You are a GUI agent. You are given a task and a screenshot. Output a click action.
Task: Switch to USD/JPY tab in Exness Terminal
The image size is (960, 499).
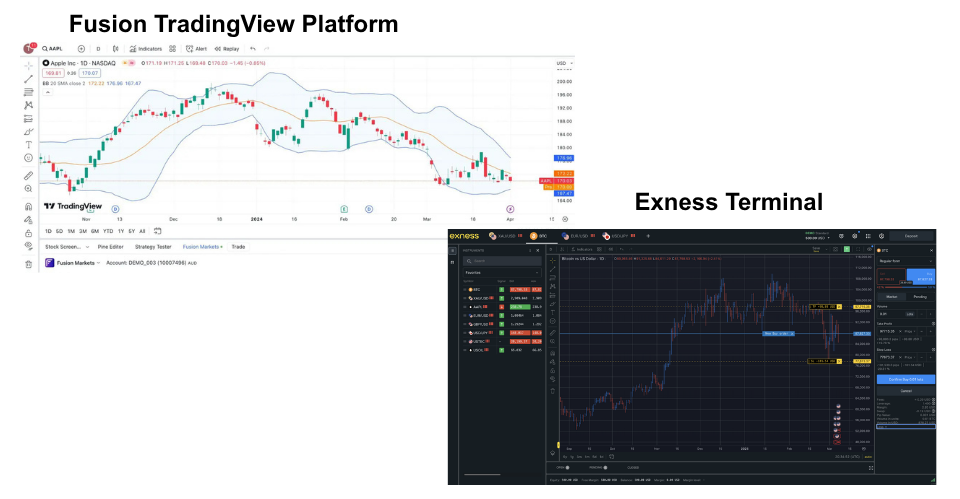pyautogui.click(x=619, y=236)
